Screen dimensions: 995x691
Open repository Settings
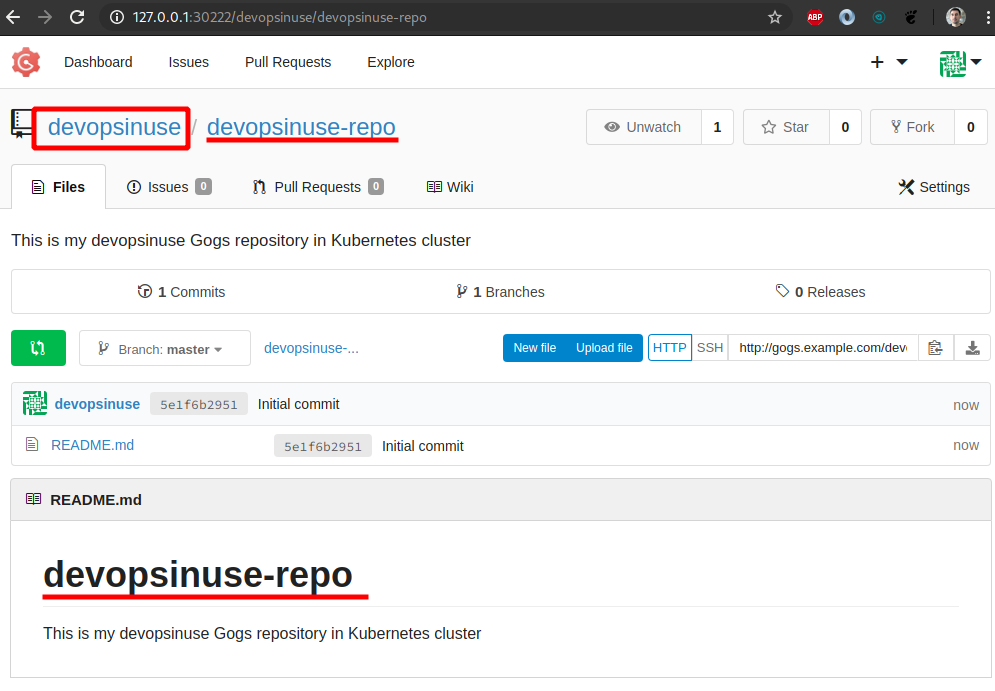click(x=934, y=187)
